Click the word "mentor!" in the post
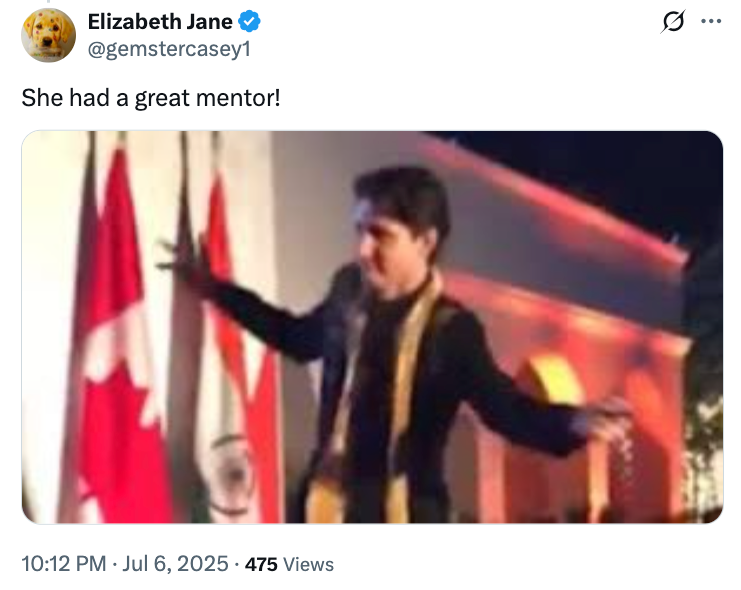 tap(238, 98)
